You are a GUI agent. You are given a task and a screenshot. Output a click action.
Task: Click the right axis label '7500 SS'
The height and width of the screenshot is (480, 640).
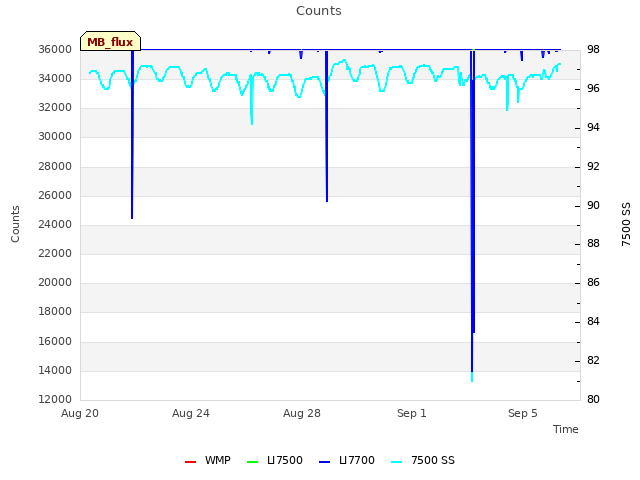tap(626, 224)
